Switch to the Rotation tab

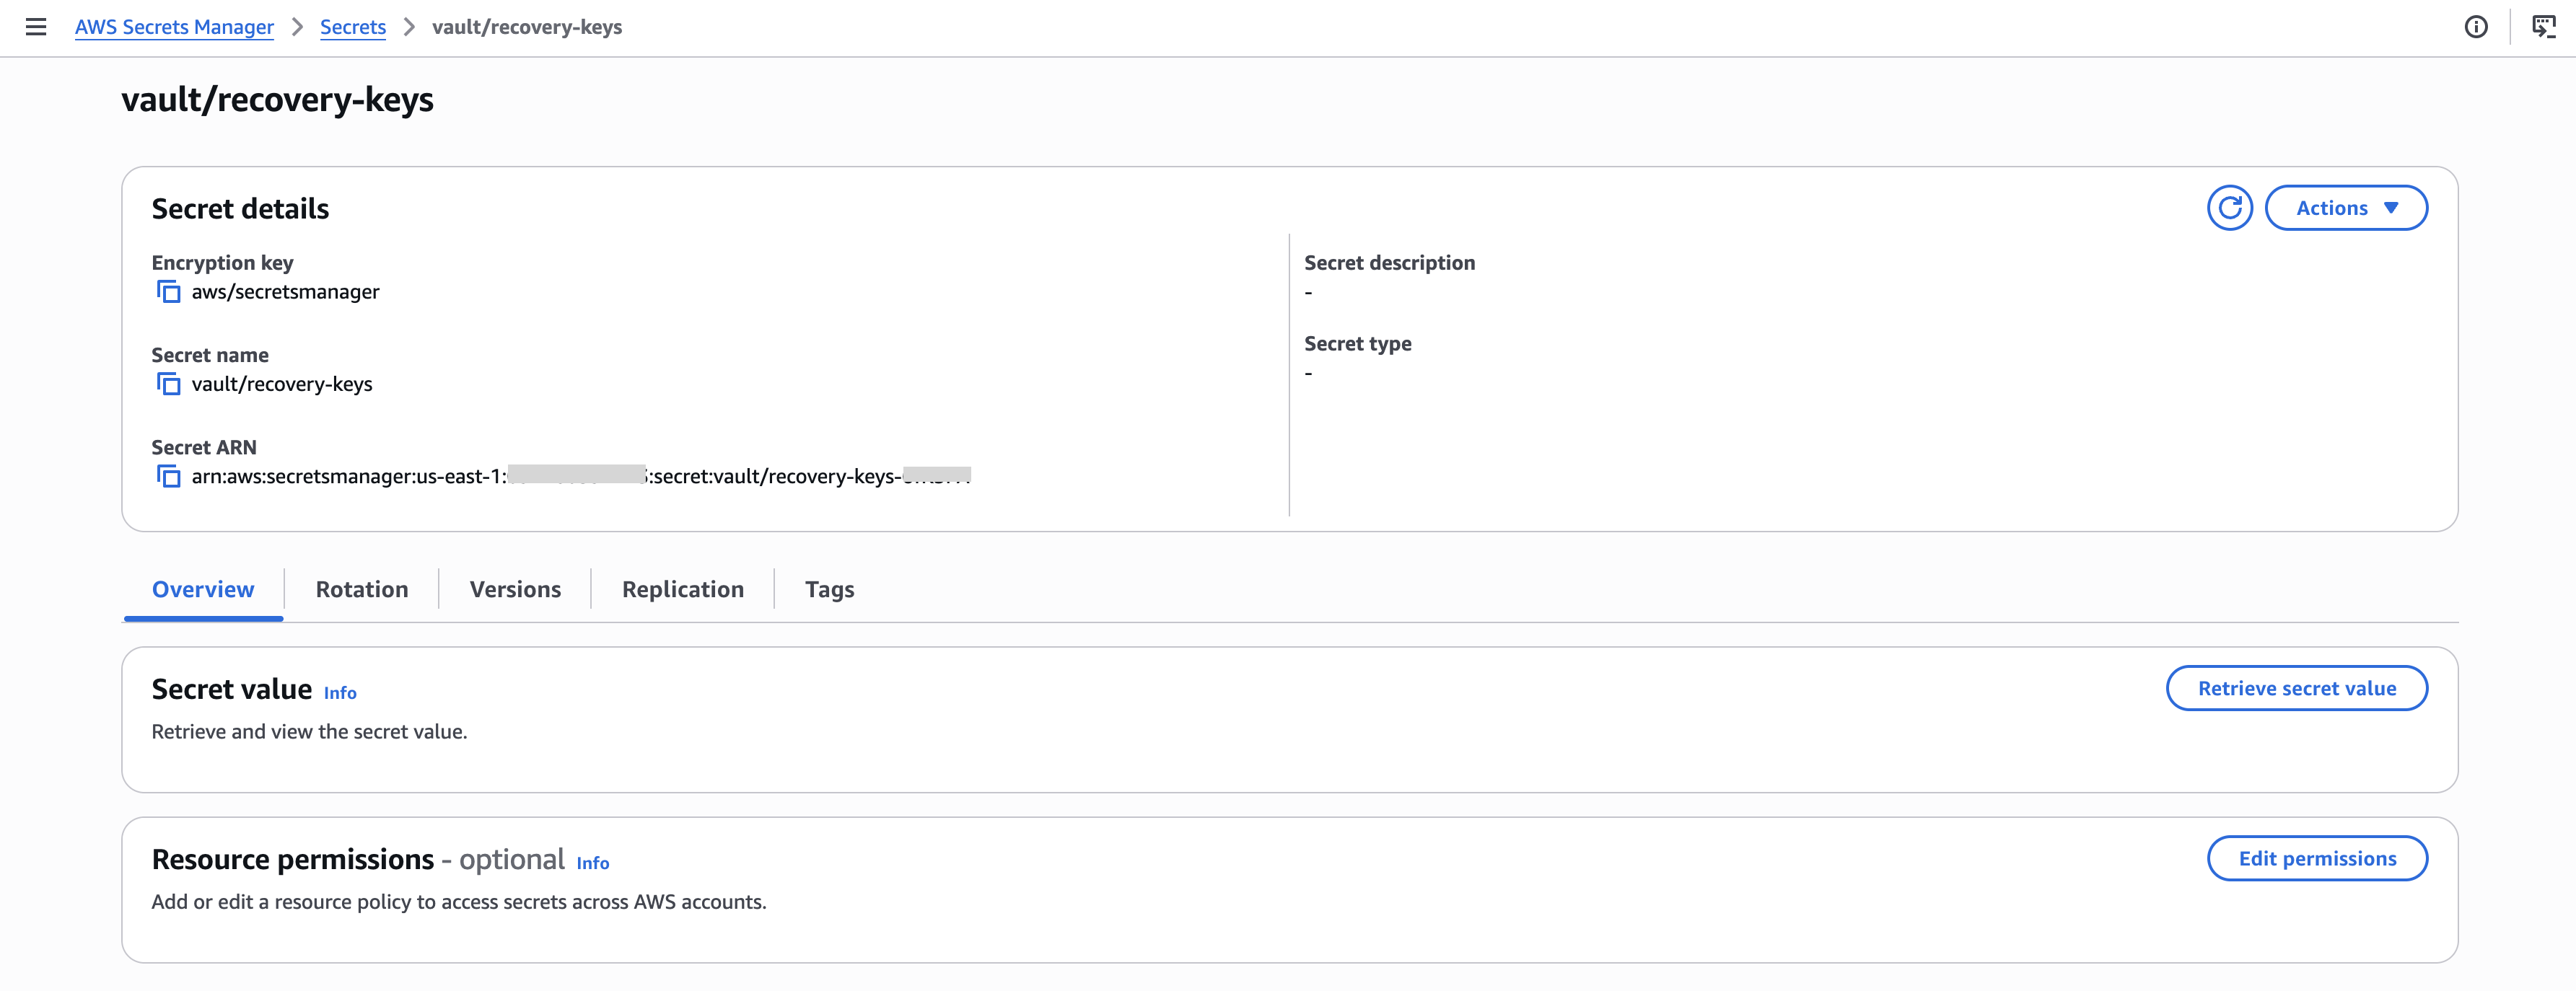361,589
